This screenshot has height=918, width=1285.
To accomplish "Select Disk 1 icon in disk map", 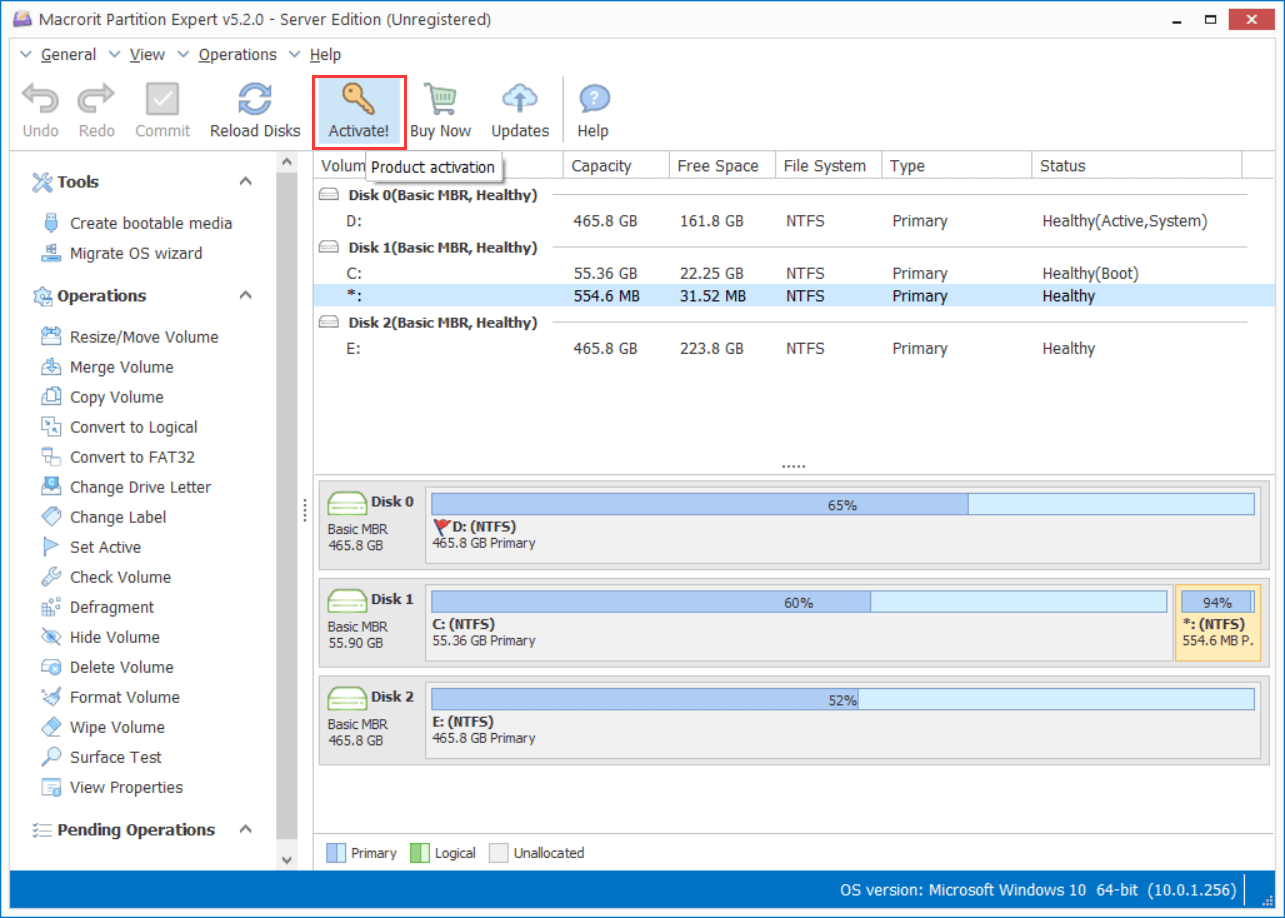I will 348,601.
